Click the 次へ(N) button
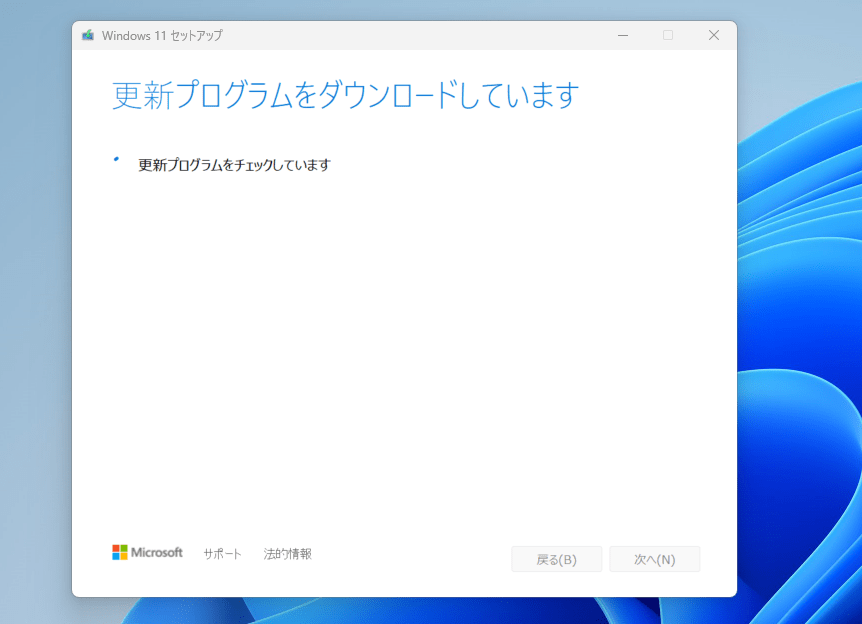 click(654, 559)
